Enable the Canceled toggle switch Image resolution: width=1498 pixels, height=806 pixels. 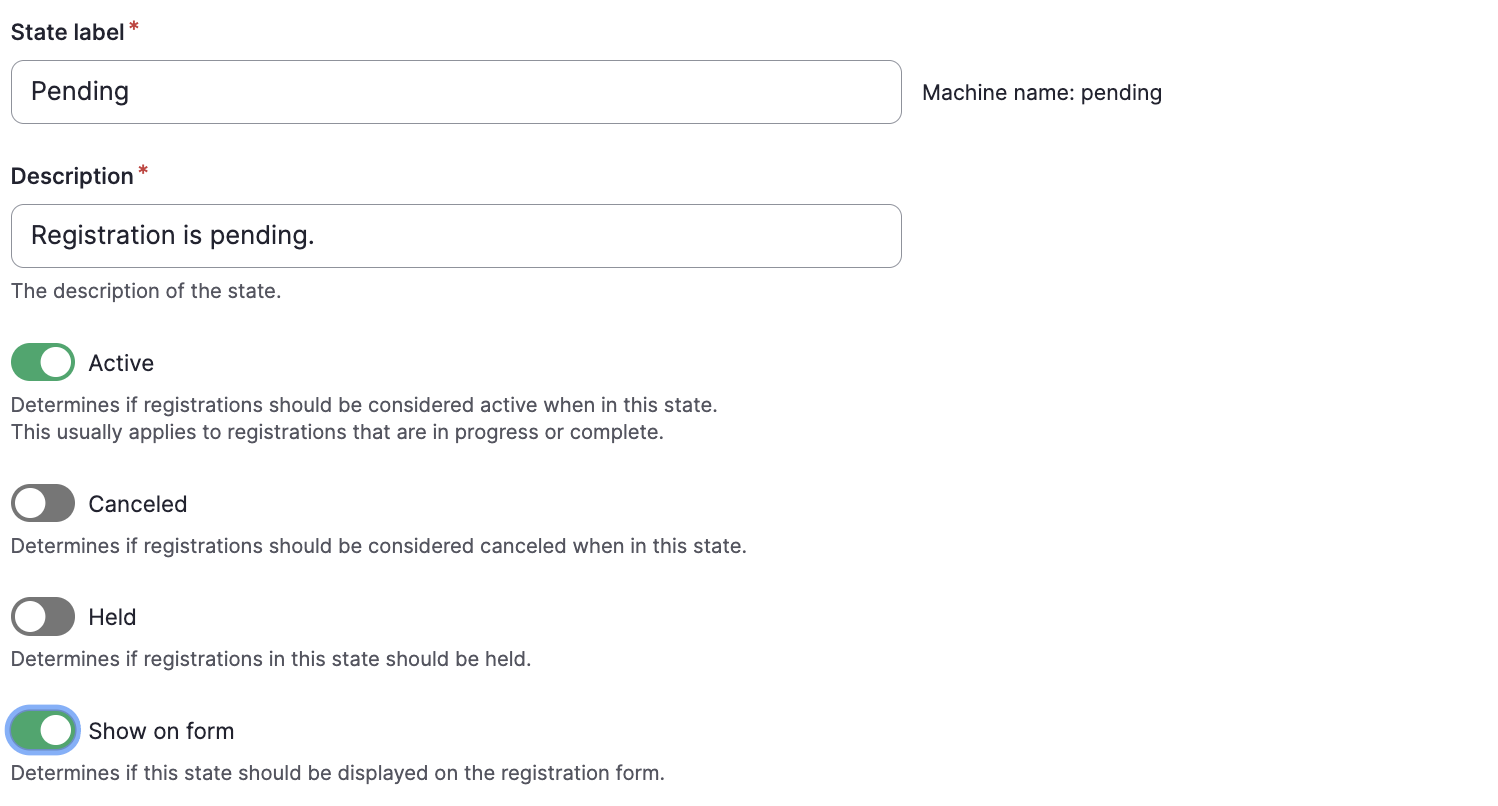[43, 503]
